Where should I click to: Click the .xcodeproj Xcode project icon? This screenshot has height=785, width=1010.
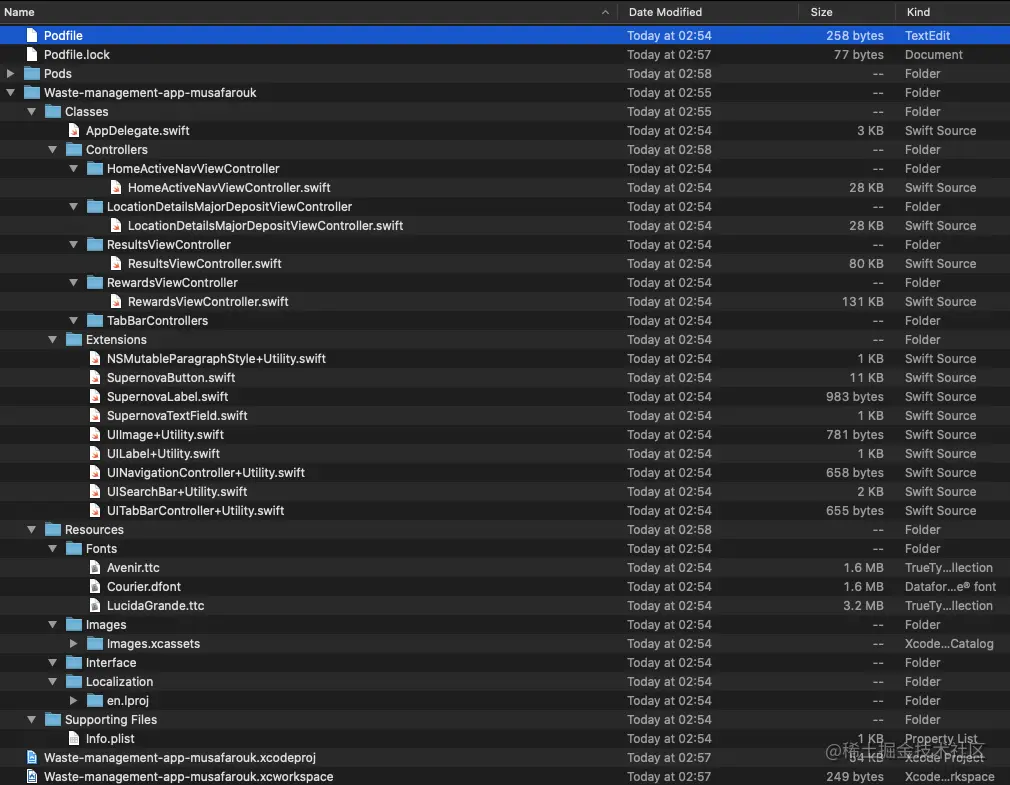[x=32, y=757]
